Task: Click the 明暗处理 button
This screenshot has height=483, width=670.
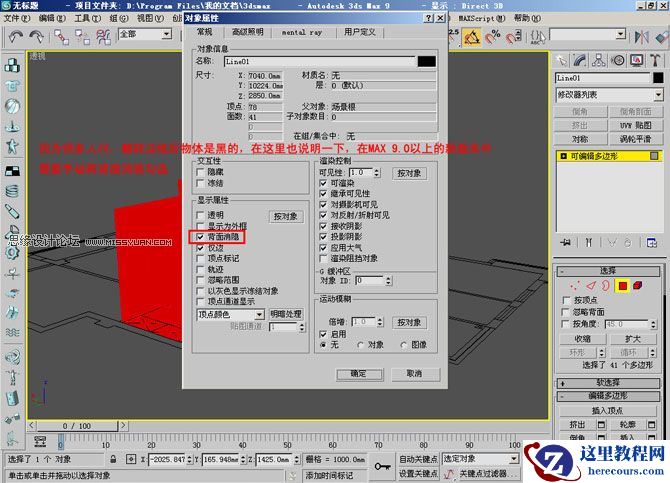Action: [x=286, y=314]
